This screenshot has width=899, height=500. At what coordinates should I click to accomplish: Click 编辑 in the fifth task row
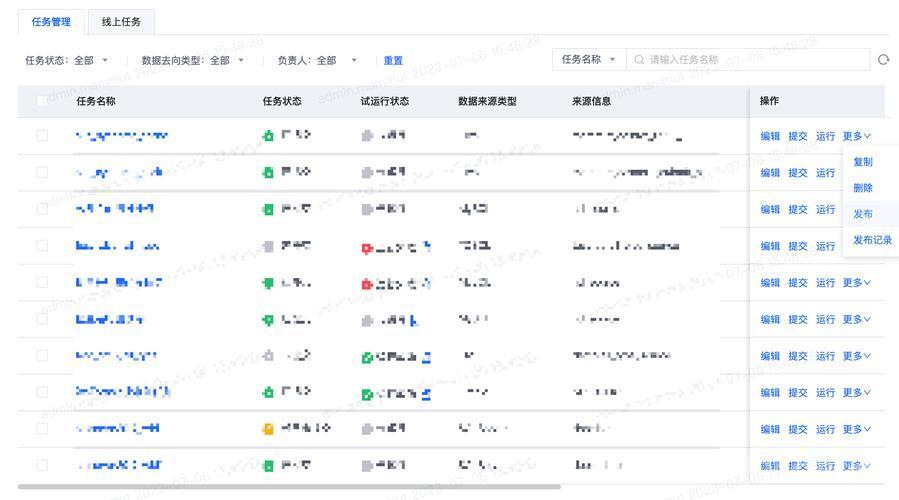point(770,283)
